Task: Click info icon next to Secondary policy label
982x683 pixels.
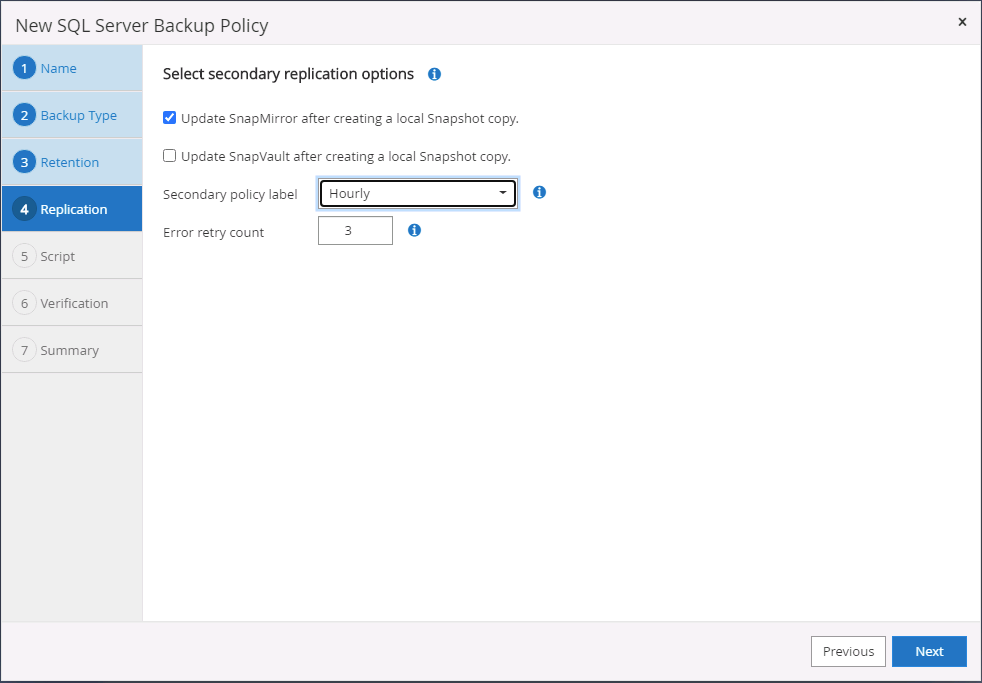Action: [539, 192]
